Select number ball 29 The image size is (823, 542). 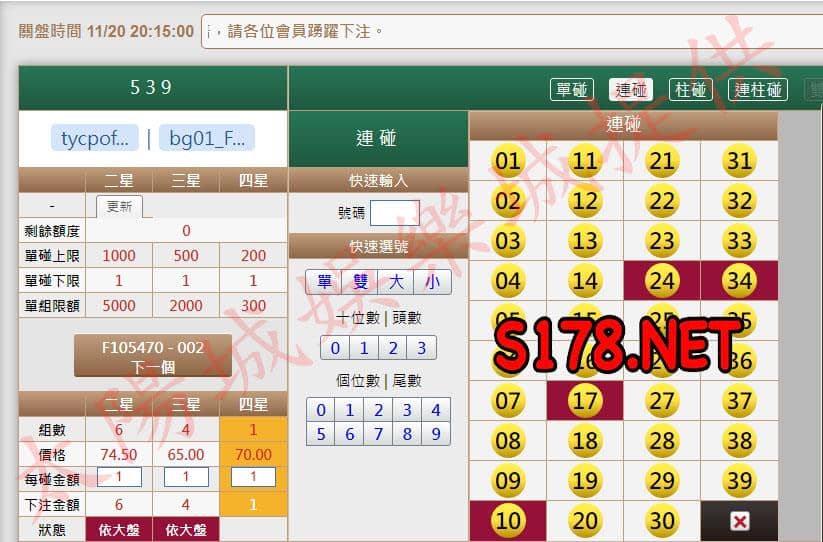pyautogui.click(x=662, y=481)
